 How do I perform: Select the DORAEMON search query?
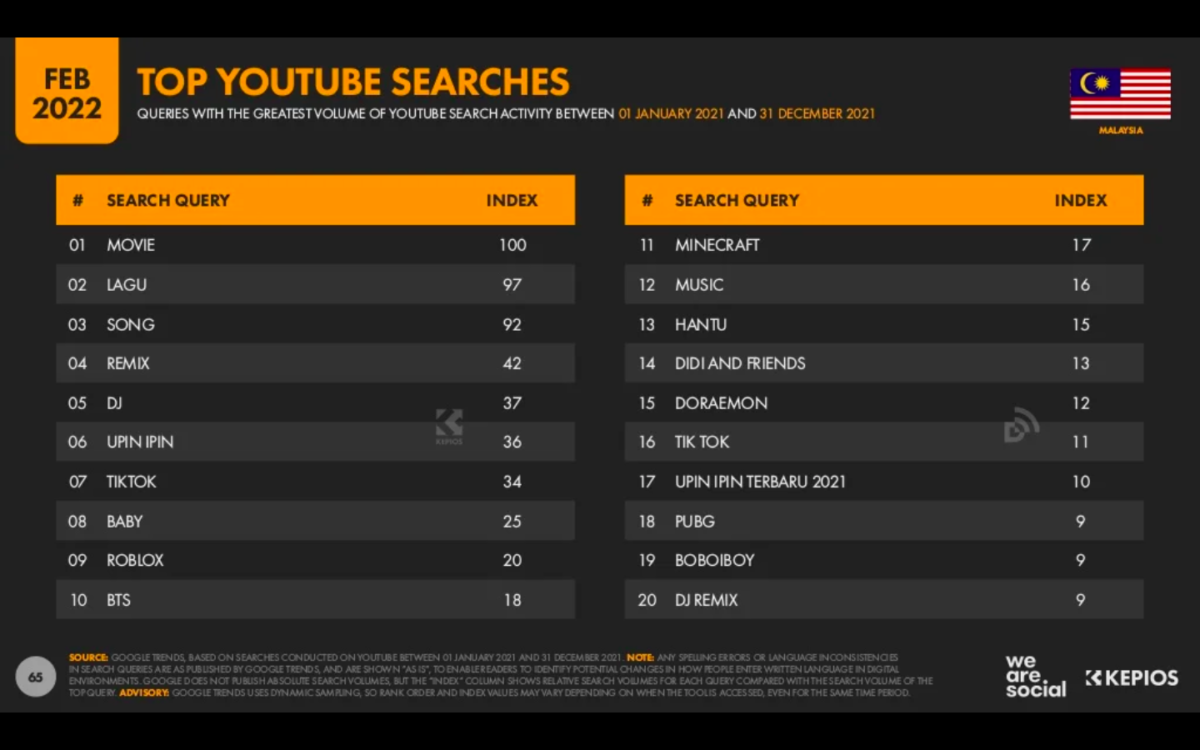pyautogui.click(x=721, y=403)
